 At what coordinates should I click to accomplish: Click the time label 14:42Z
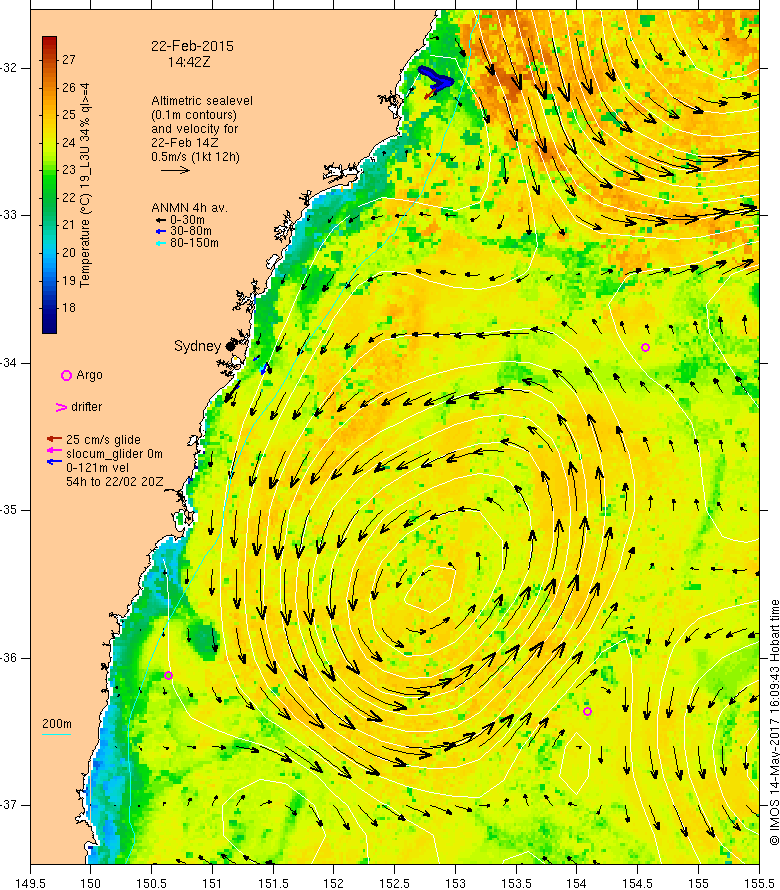tap(188, 62)
